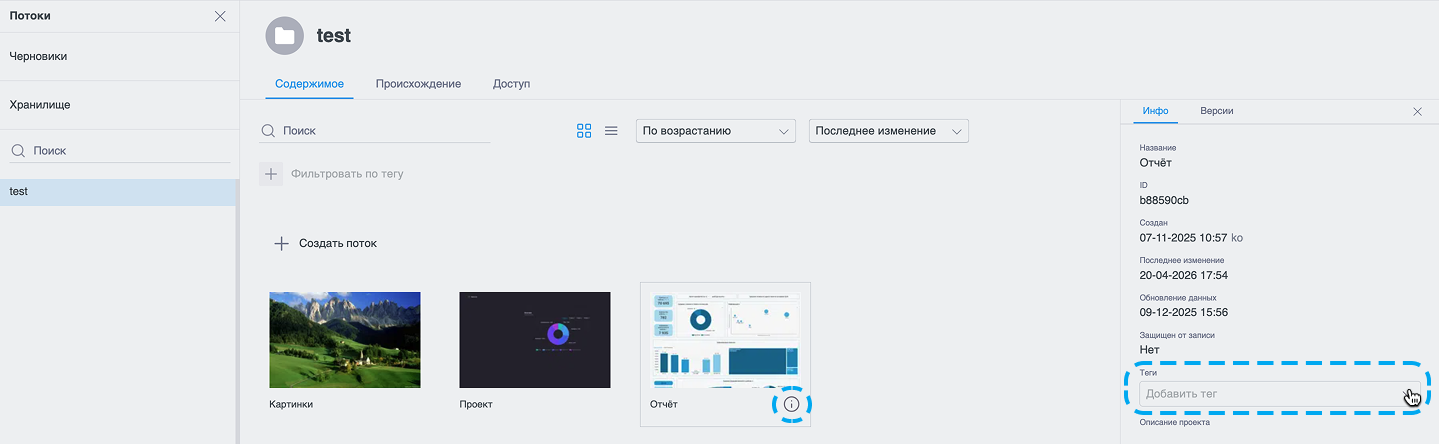Screen dimensions: 1439x444
Task: Click the date 09-12-2025 15:56
Action: [x=1184, y=312]
